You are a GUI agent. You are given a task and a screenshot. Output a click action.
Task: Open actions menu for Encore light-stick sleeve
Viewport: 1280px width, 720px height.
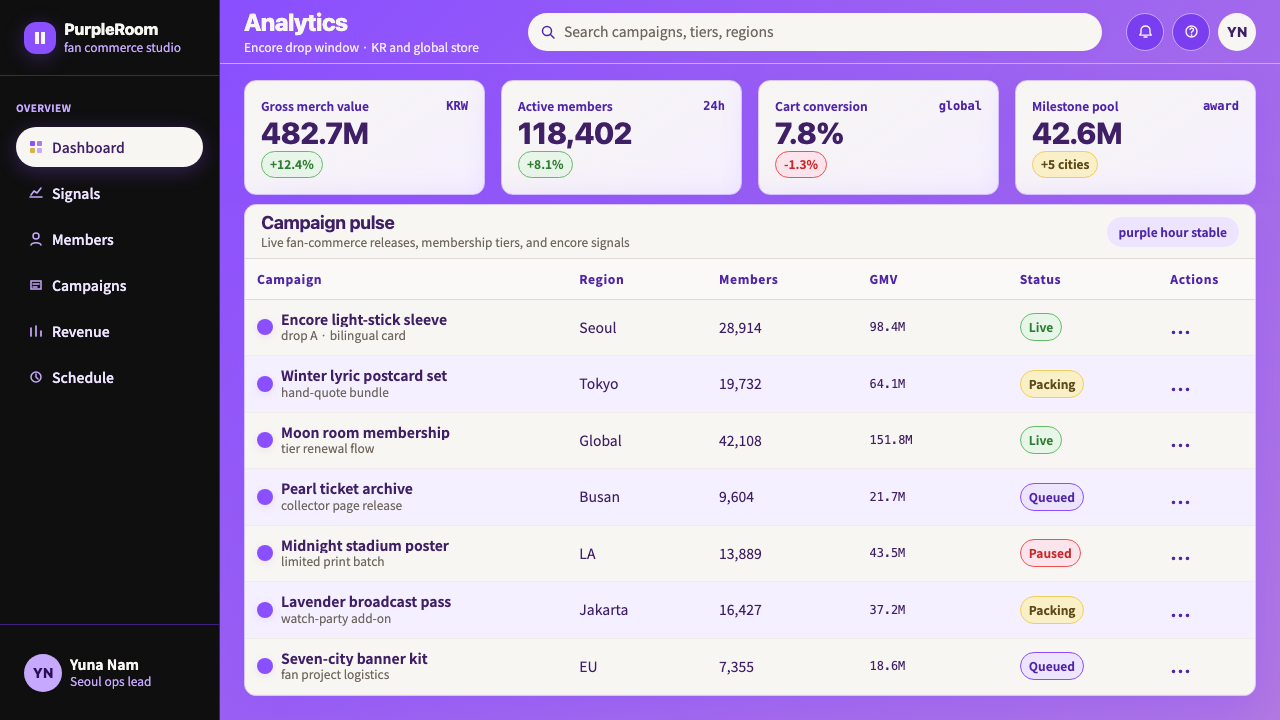pyautogui.click(x=1180, y=332)
